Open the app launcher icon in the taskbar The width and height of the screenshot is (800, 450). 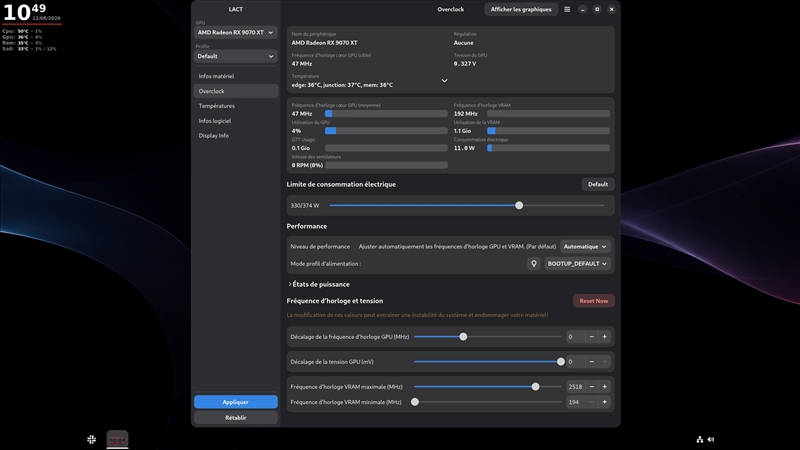(91, 439)
